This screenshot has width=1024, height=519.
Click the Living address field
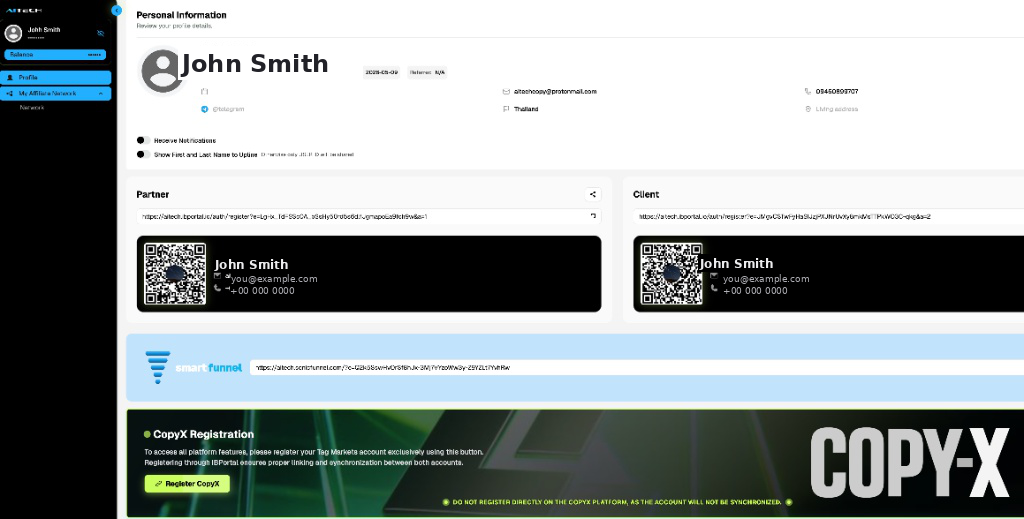pyautogui.click(x=837, y=109)
